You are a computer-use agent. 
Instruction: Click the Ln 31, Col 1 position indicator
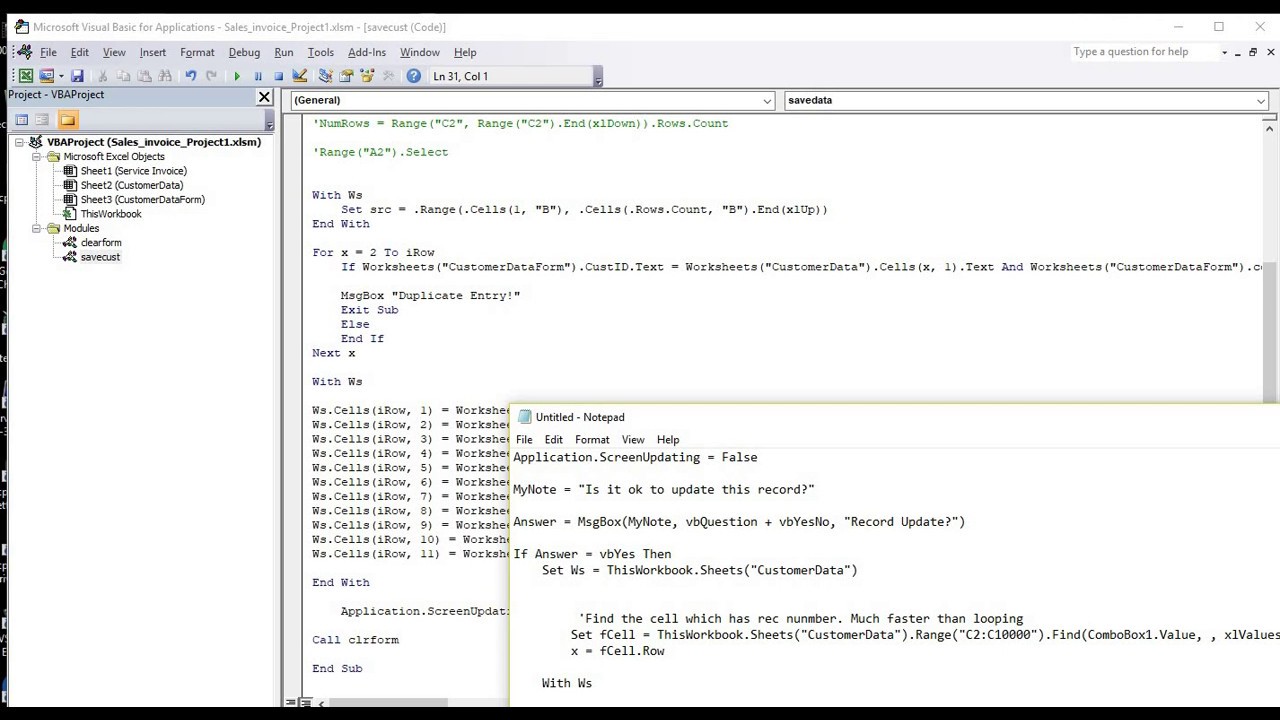point(511,76)
